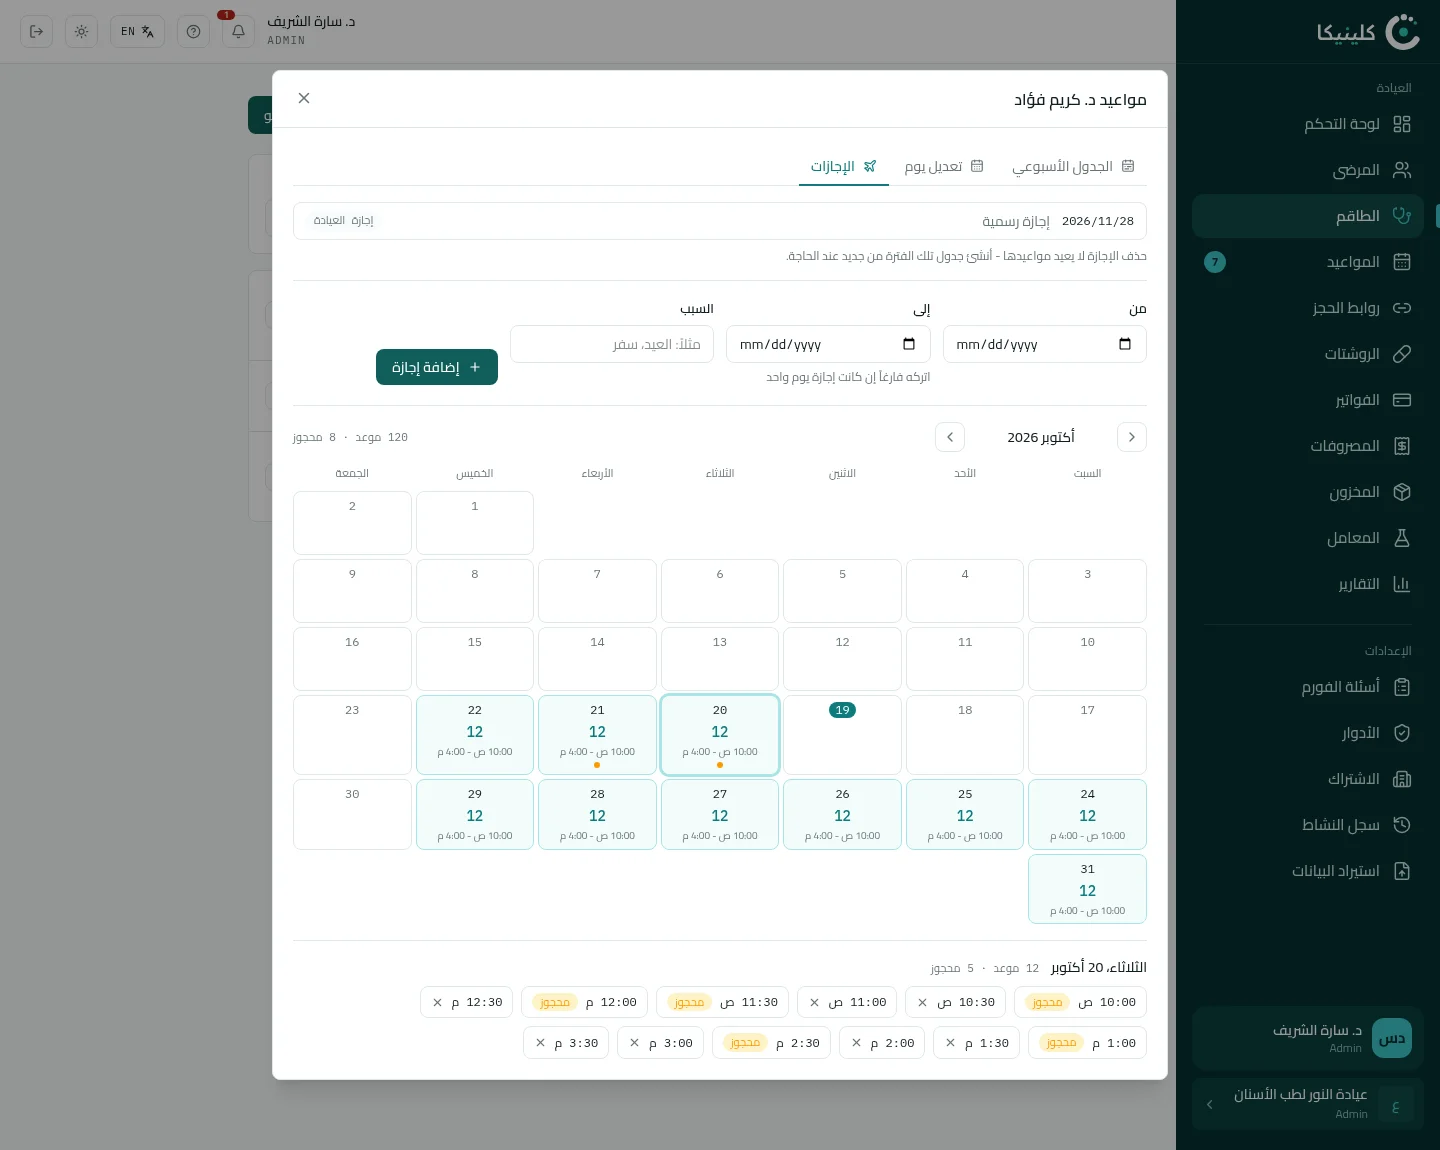Screen dimensions: 1440x1150
Task: Open التقارير in the sidebar
Action: 1308,584
